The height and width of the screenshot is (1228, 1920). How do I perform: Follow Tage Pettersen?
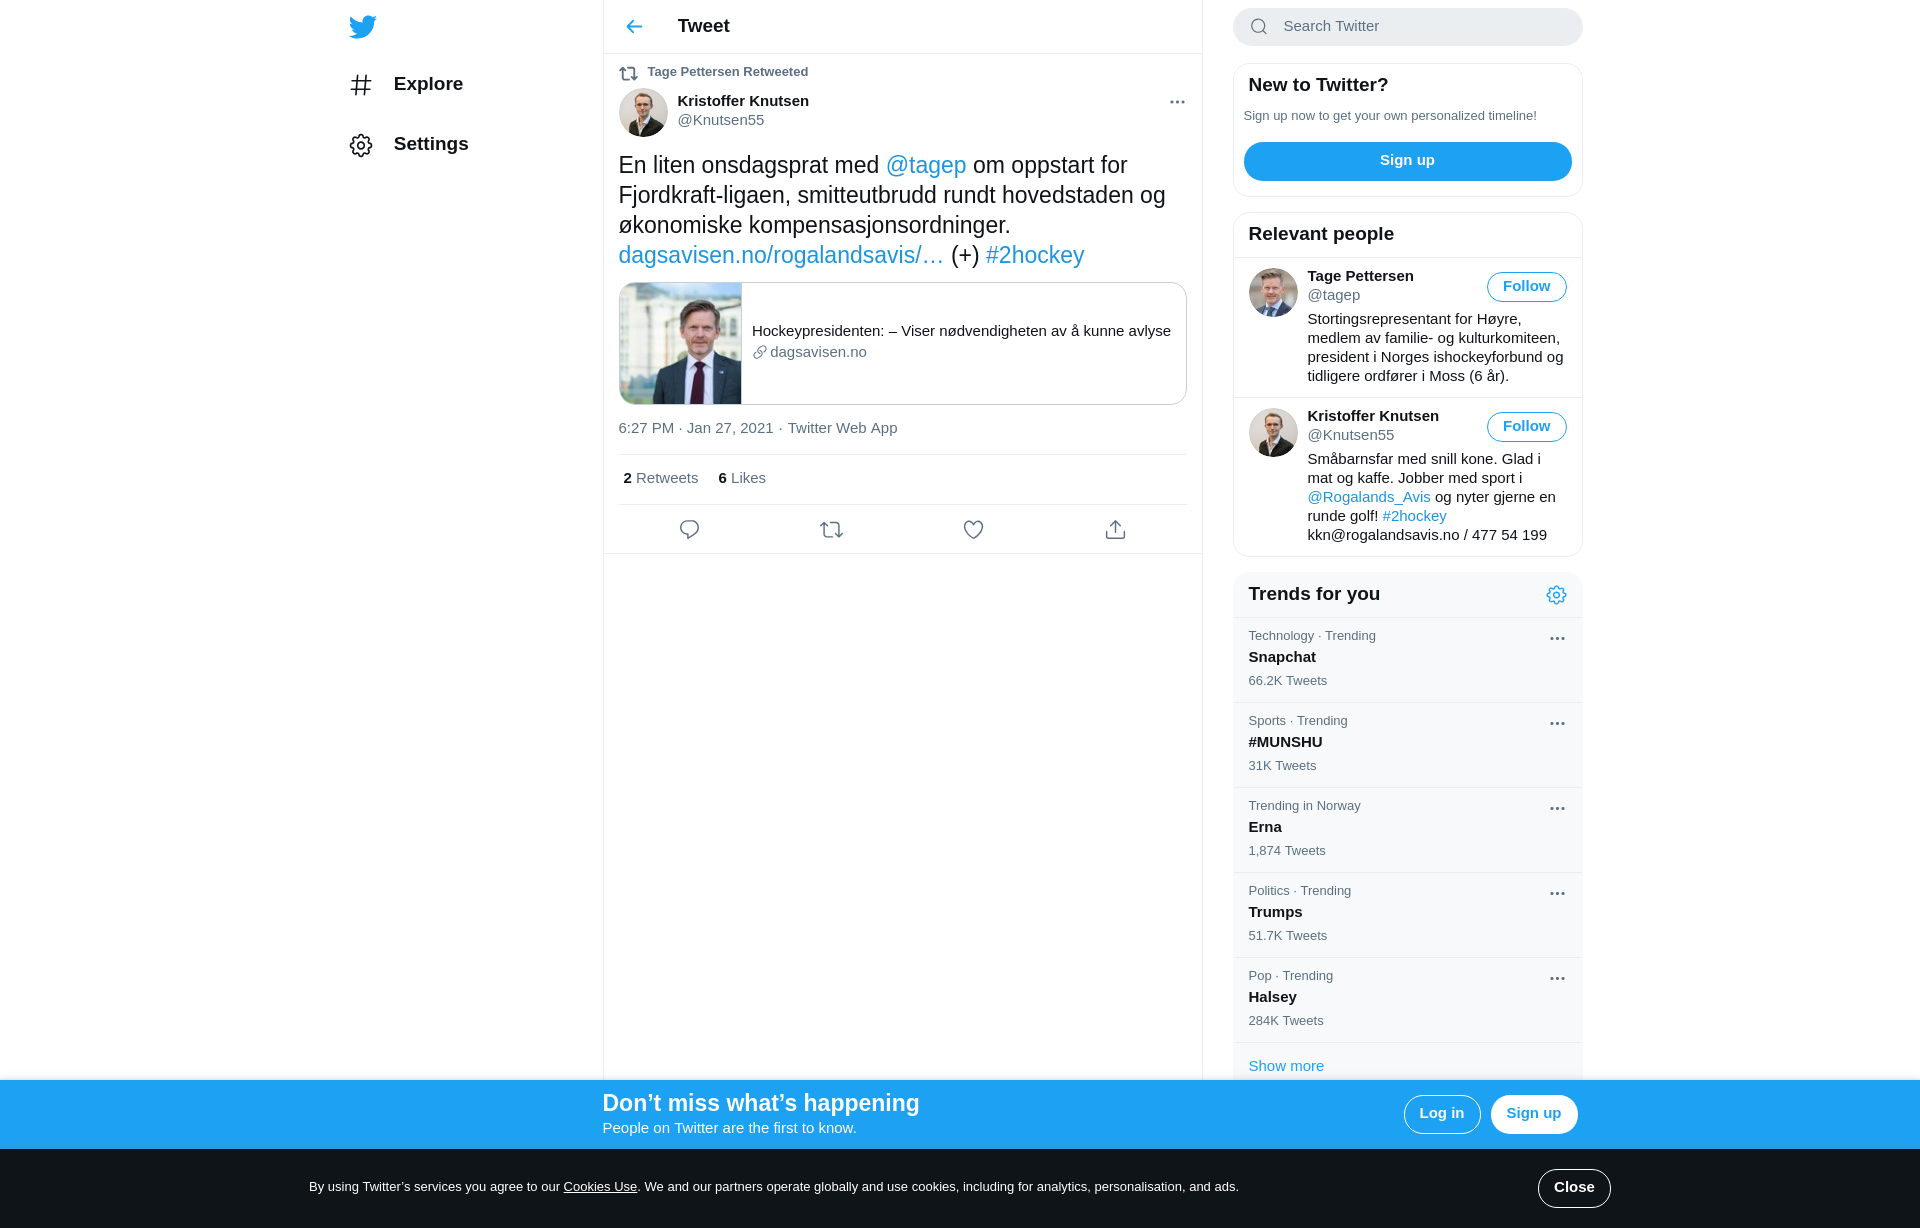pyautogui.click(x=1526, y=287)
